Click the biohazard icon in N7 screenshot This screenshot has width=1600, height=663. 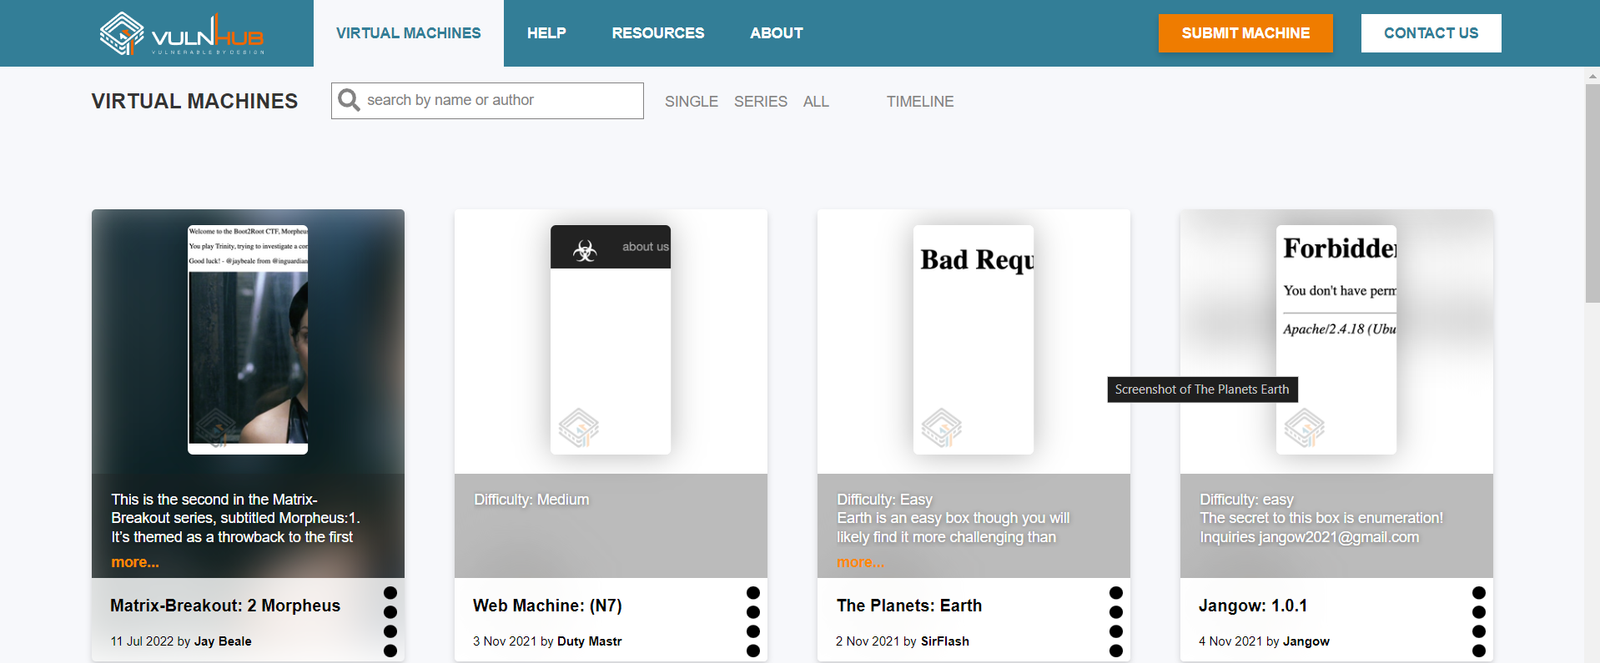pos(585,250)
